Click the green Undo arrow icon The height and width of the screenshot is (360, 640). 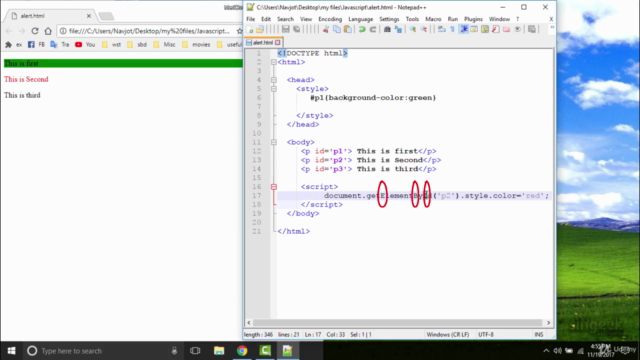[362, 29]
